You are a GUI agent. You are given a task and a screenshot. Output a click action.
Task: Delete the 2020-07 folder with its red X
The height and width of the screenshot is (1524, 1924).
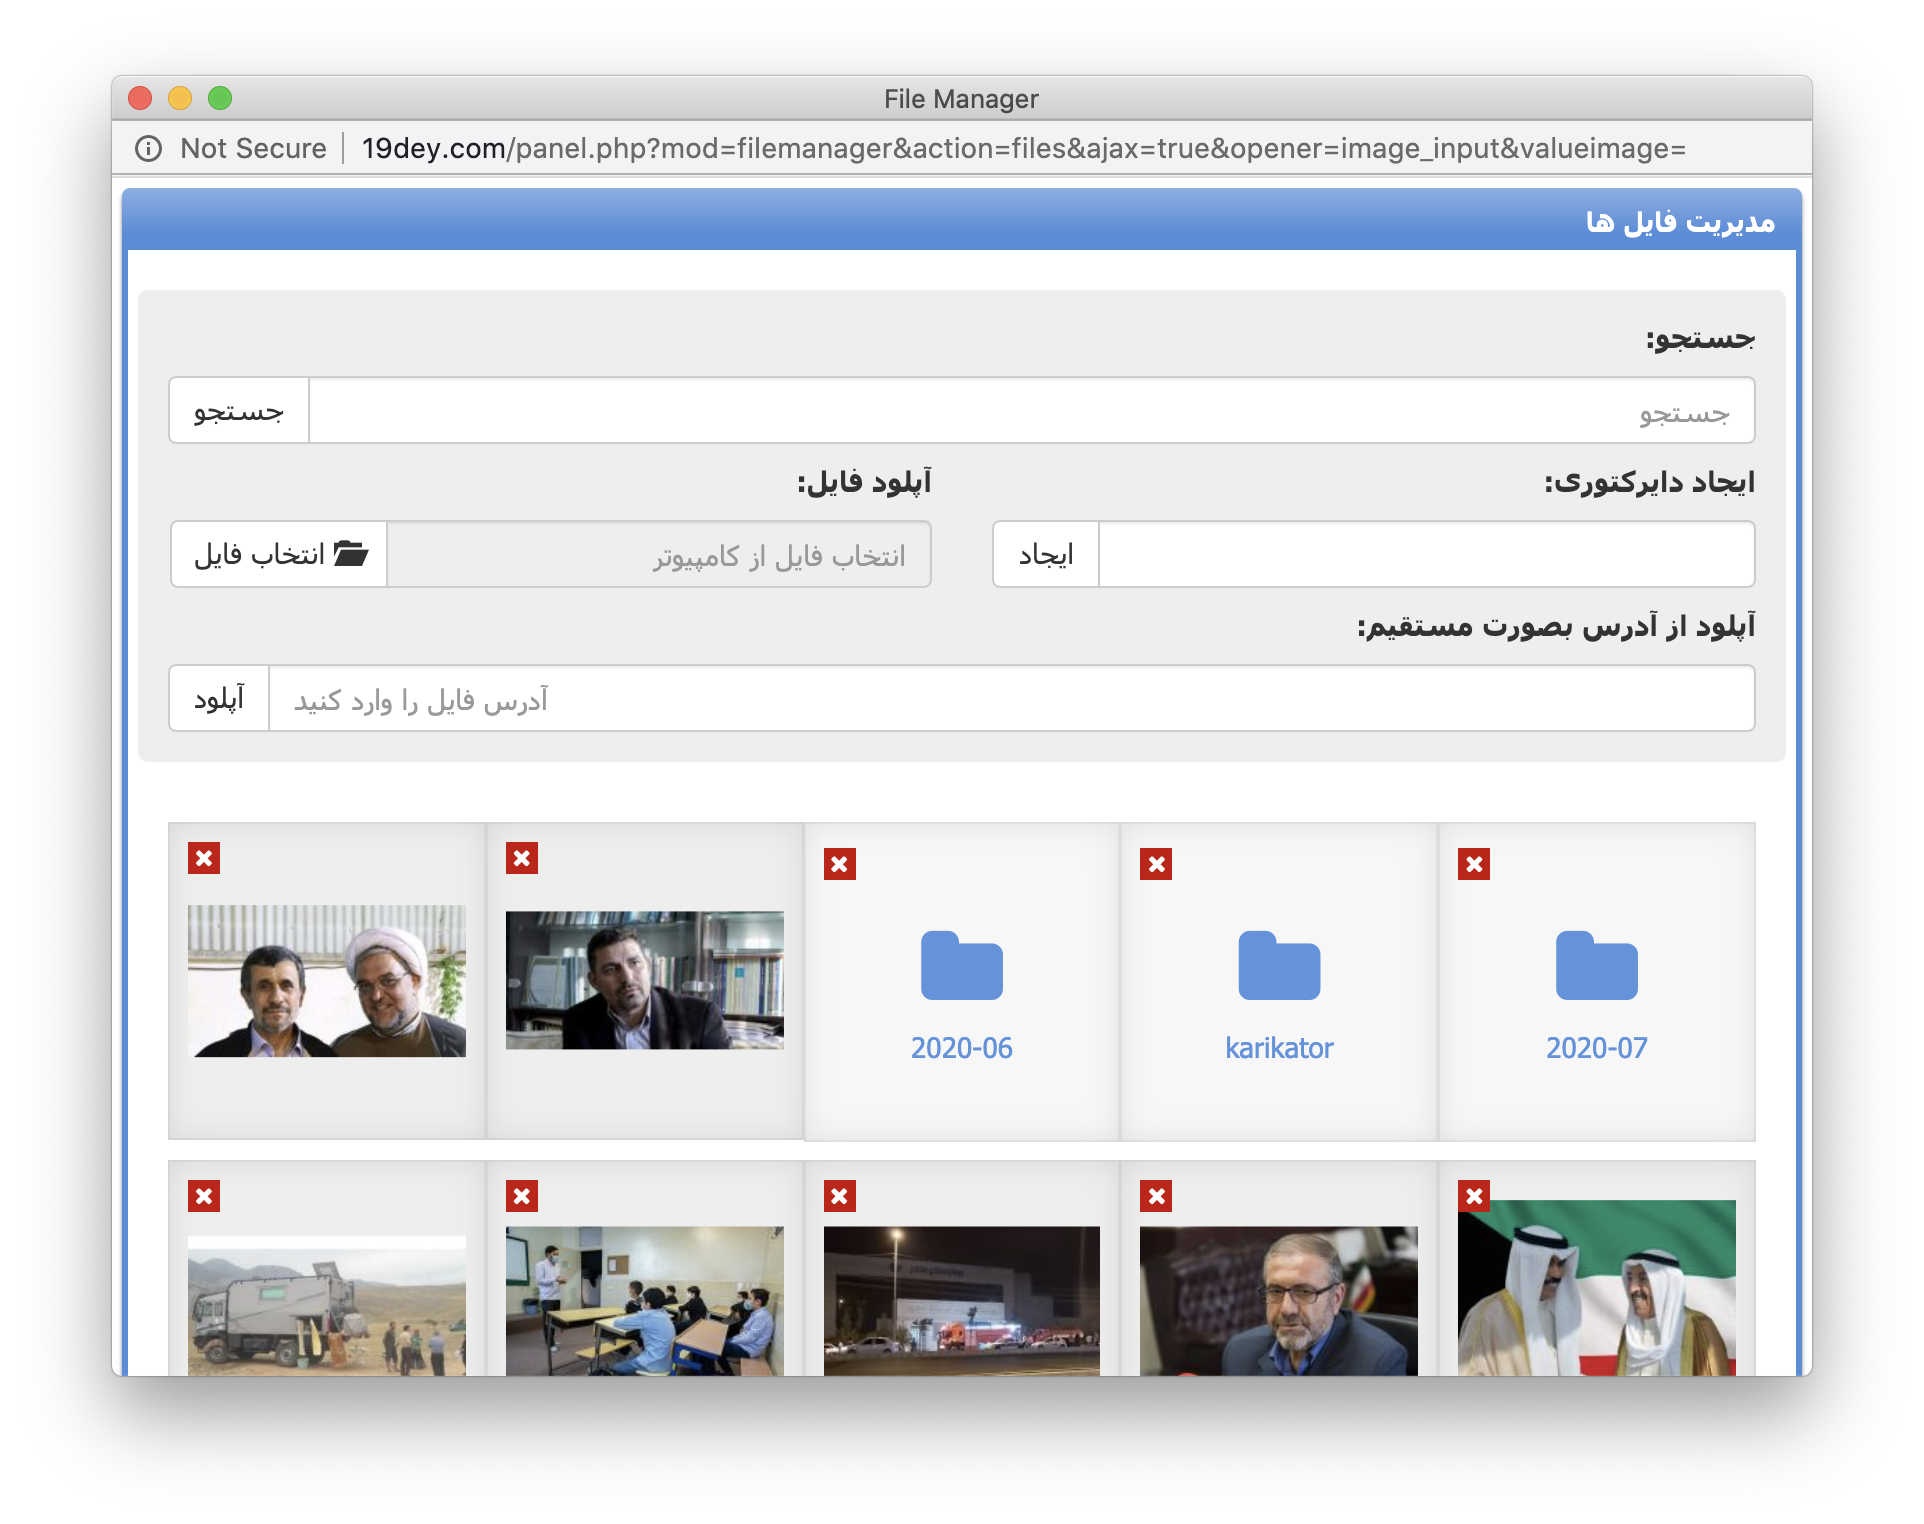1473,864
